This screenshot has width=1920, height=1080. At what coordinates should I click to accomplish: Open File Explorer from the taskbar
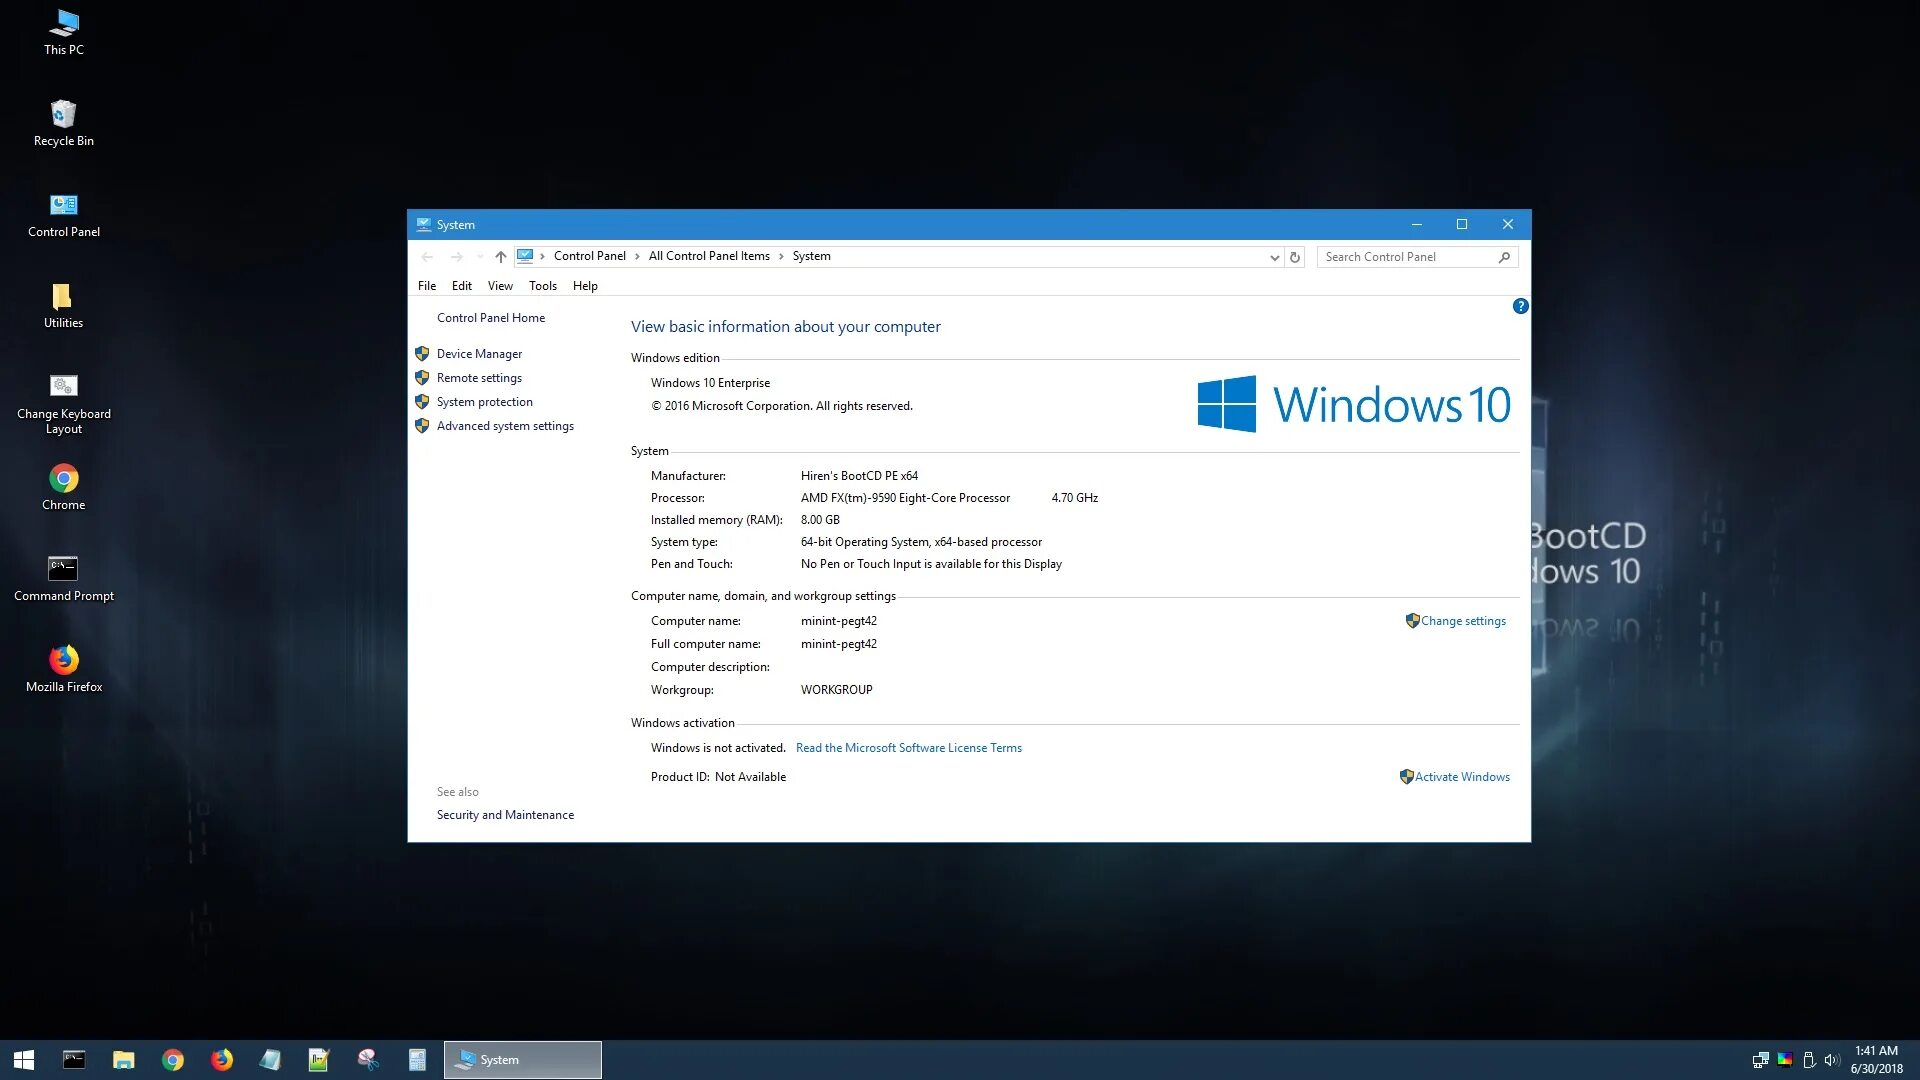123,1060
